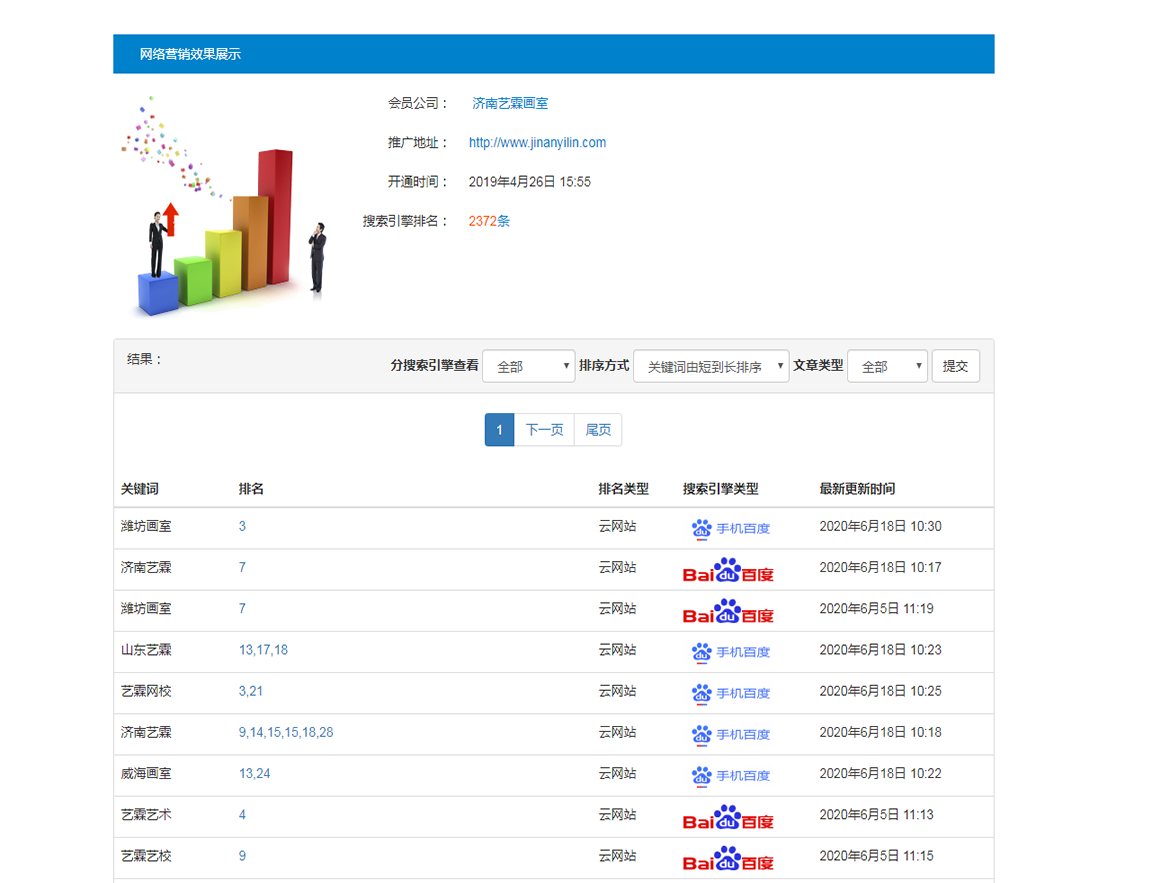Jump to 尾页 last page
The image size is (1161, 883).
[x=598, y=430]
